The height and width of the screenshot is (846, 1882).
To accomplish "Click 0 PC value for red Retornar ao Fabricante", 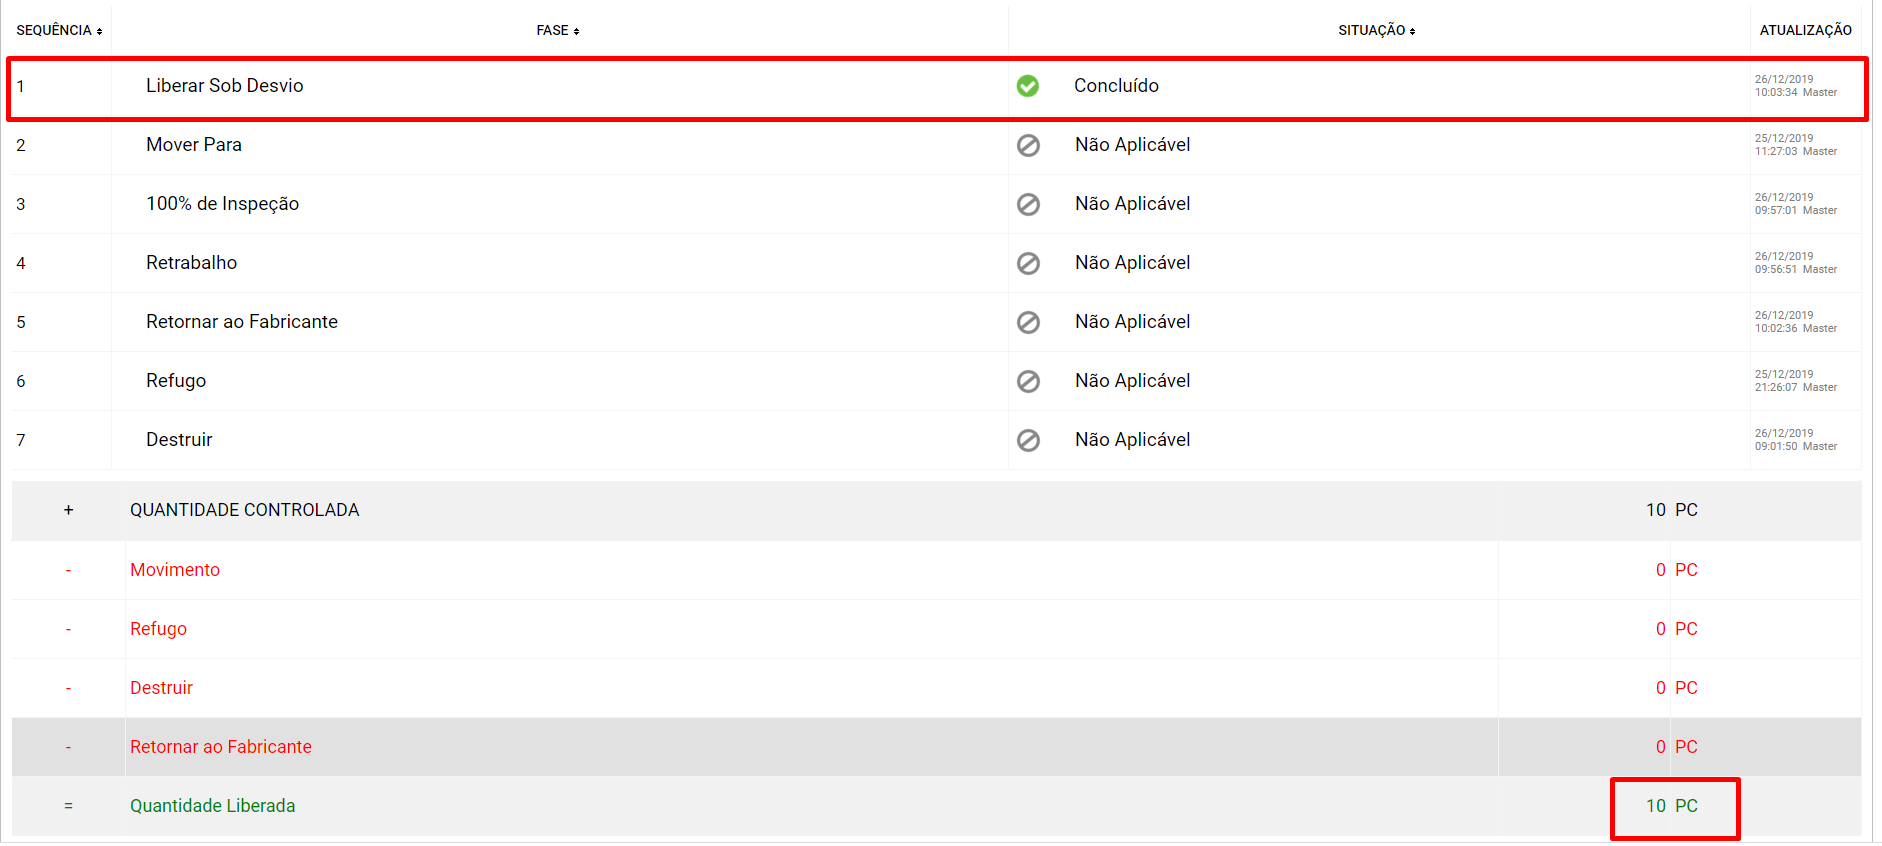I will pyautogui.click(x=1677, y=747).
